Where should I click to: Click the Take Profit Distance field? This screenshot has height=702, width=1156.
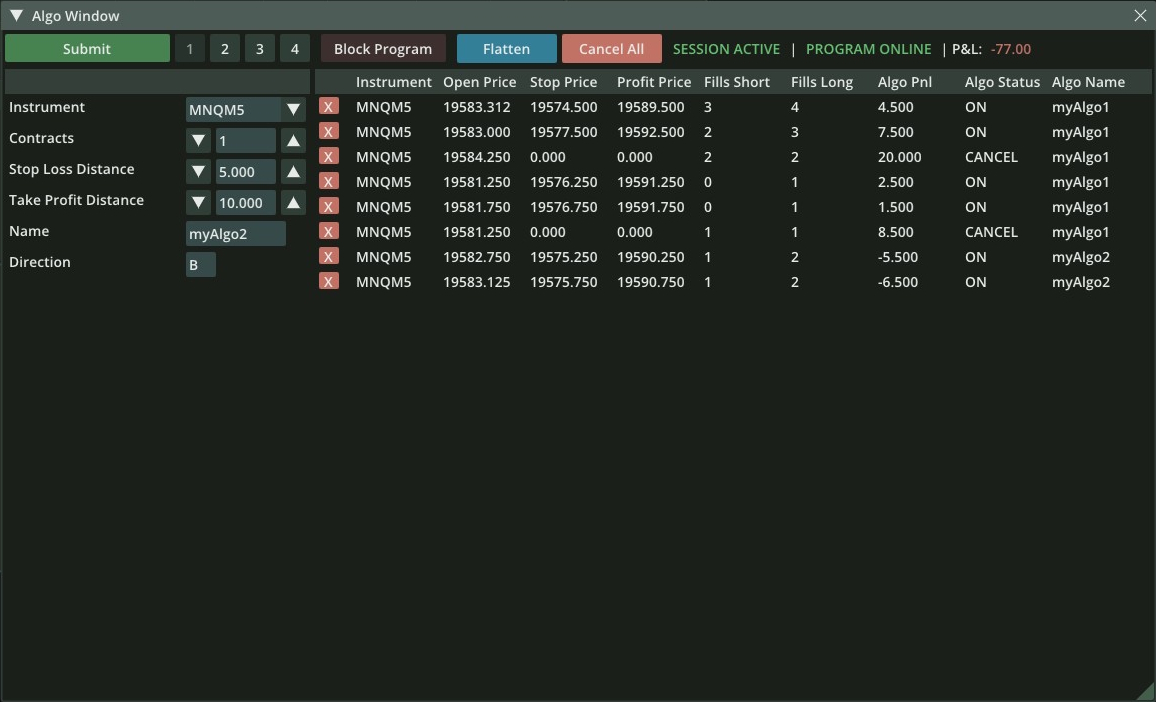(x=246, y=203)
